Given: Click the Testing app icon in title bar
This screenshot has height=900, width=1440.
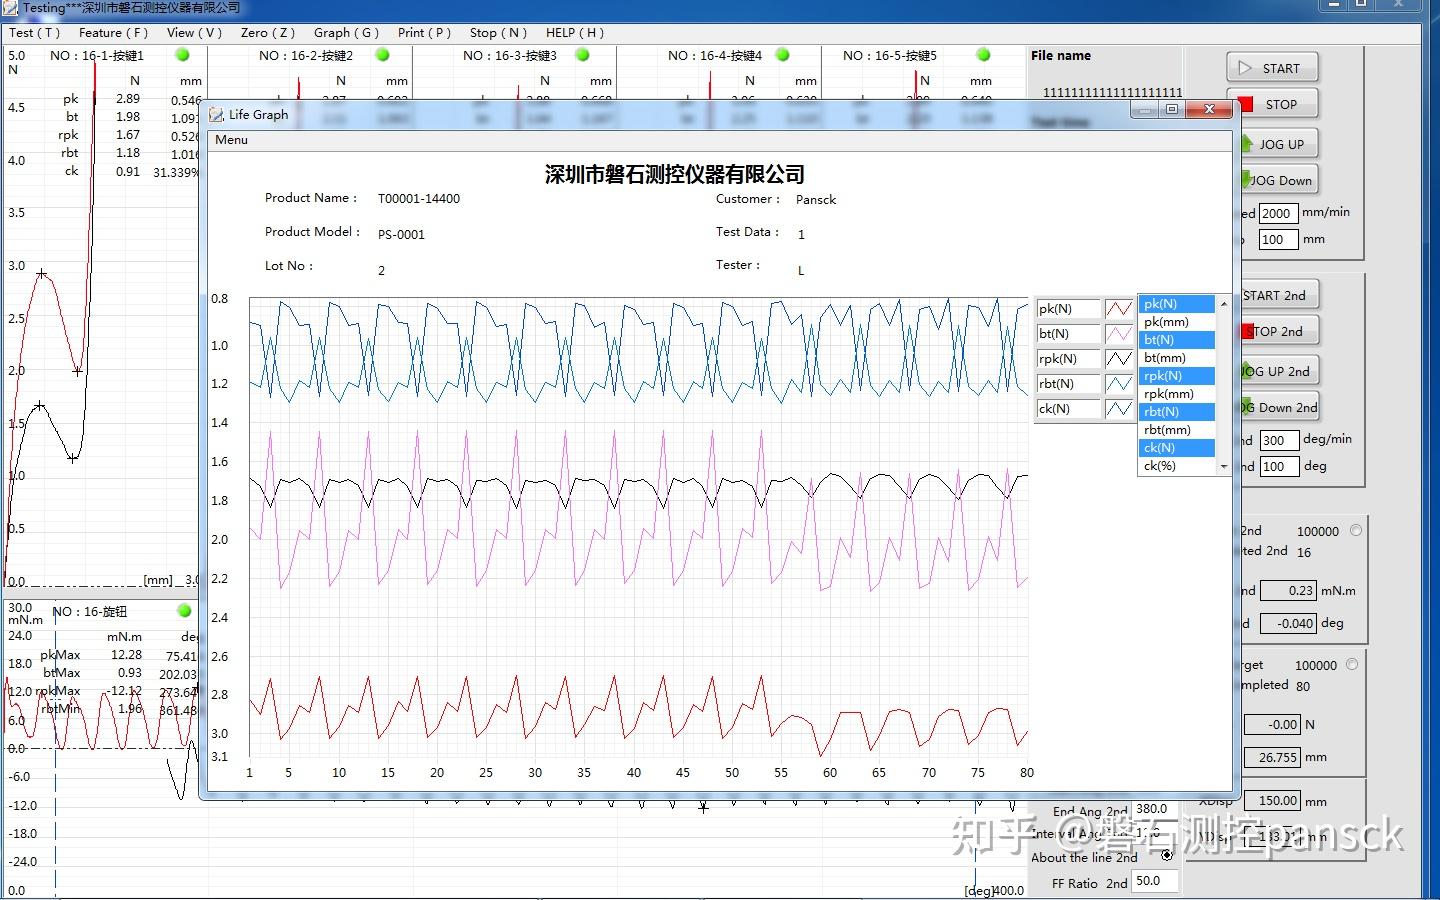Looking at the screenshot, I should point(10,7).
